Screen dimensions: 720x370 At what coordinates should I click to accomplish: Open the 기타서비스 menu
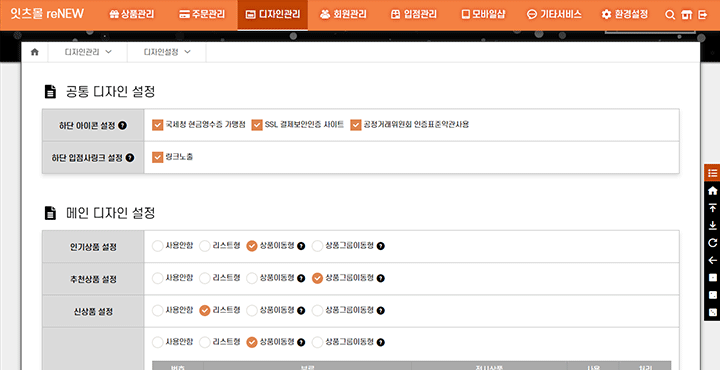pos(554,15)
